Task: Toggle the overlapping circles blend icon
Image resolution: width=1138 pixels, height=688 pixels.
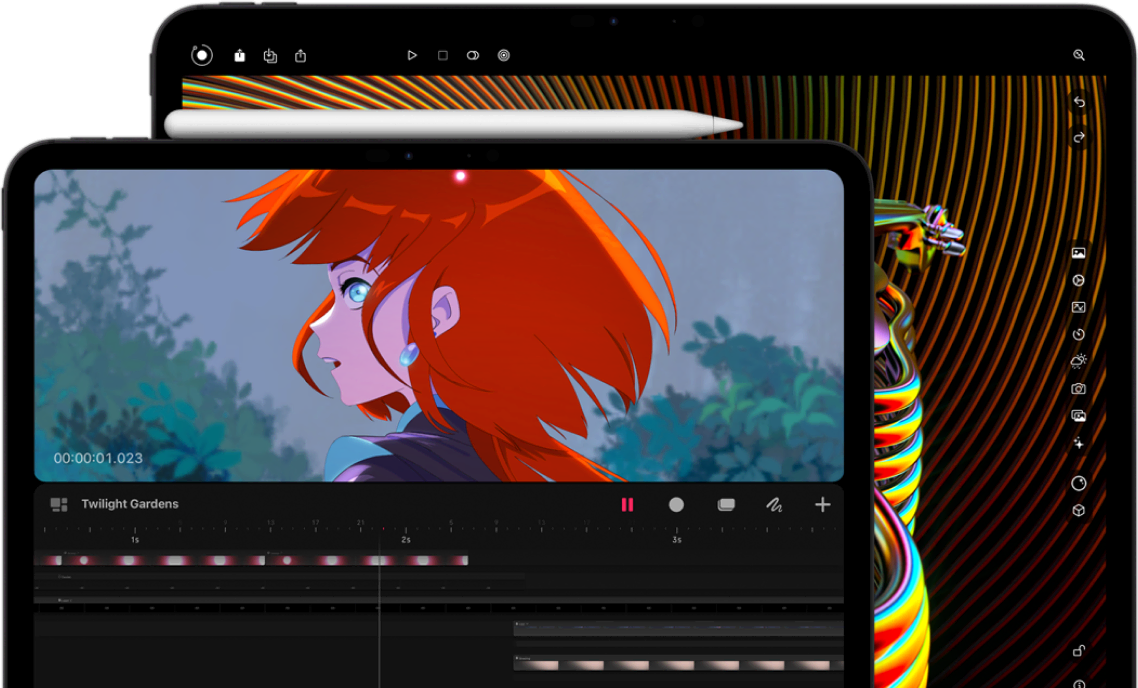Action: pyautogui.click(x=473, y=56)
